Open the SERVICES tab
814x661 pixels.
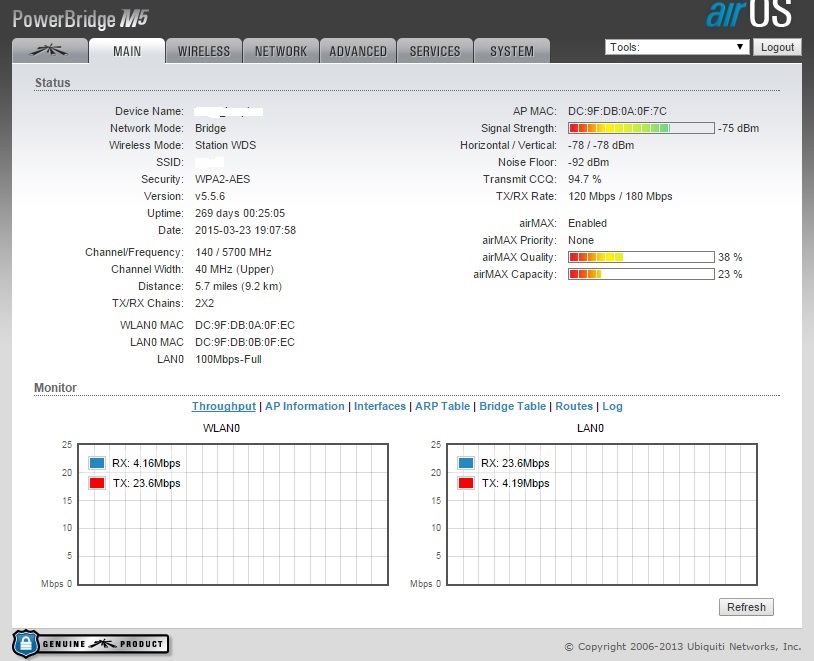[435, 51]
